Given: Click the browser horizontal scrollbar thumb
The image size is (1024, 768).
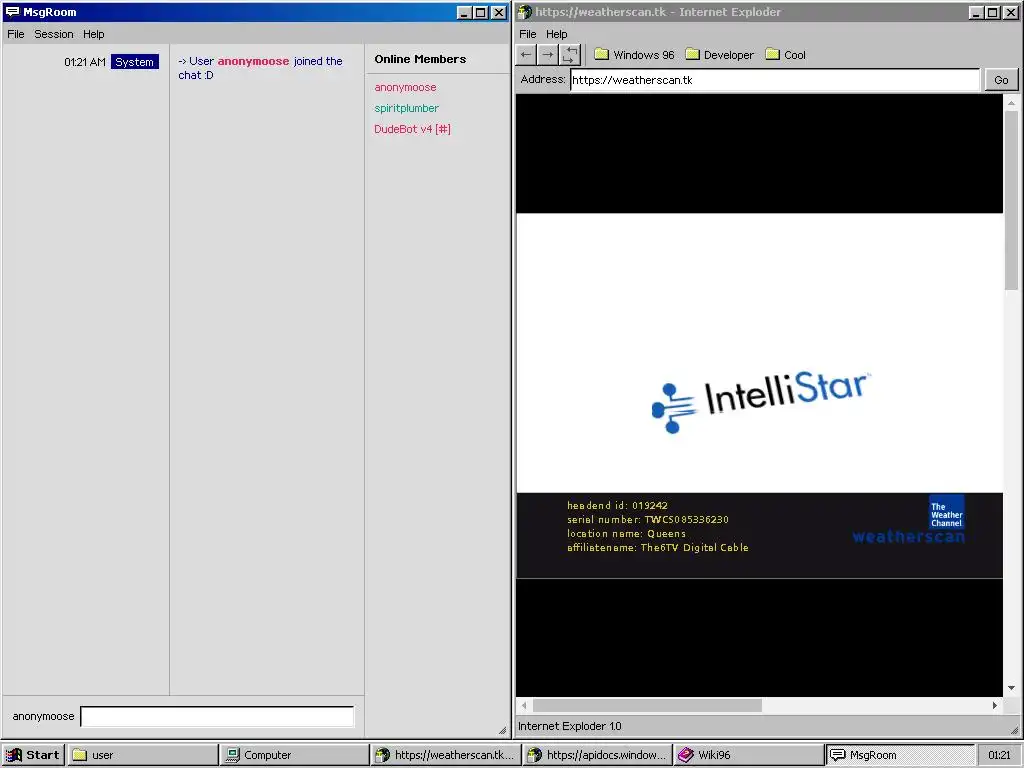Looking at the screenshot, I should click(647, 705).
